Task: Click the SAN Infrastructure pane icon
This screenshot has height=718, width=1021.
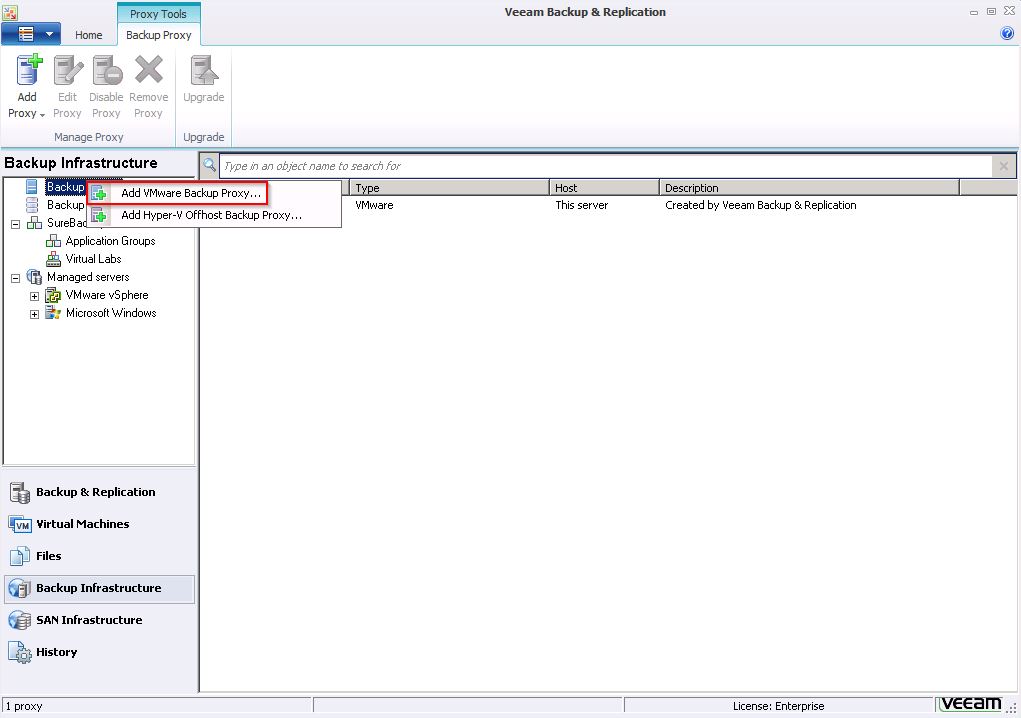Action: (x=20, y=620)
